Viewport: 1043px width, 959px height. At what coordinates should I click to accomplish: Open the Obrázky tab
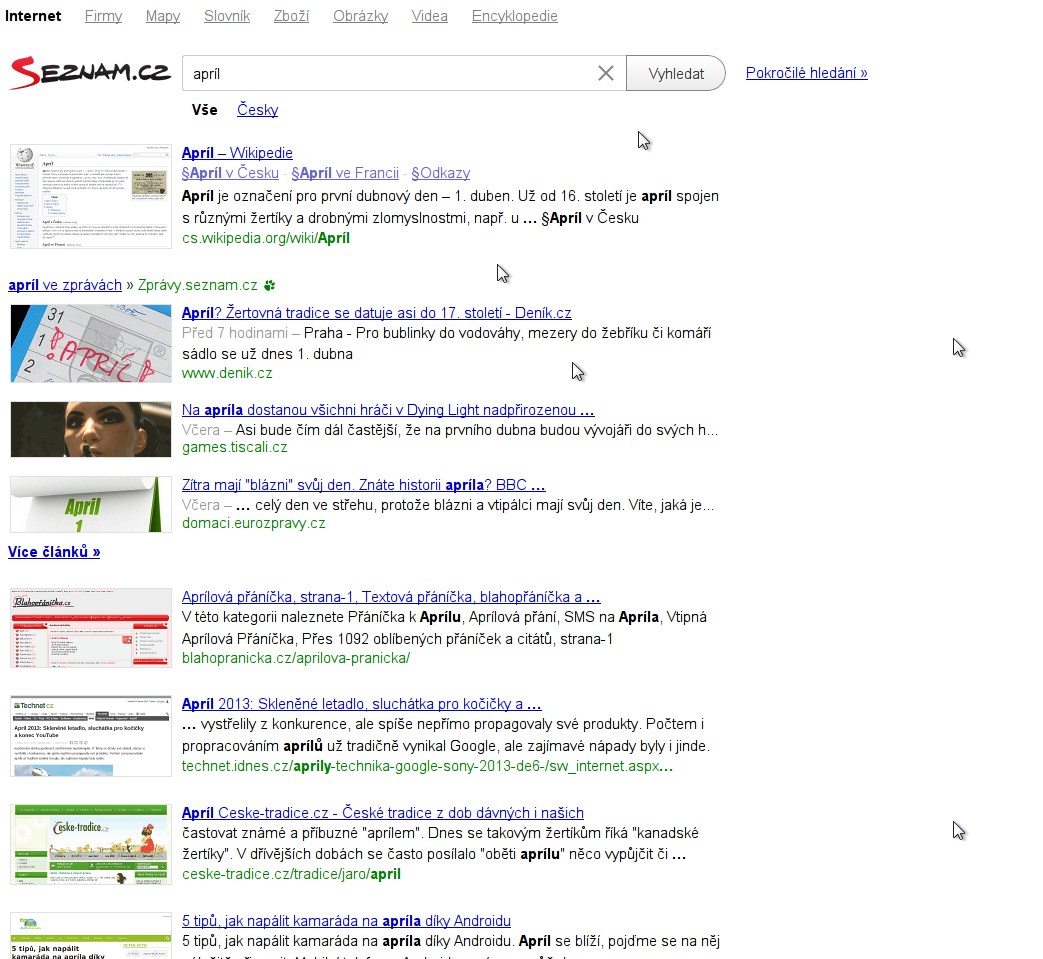(x=361, y=16)
